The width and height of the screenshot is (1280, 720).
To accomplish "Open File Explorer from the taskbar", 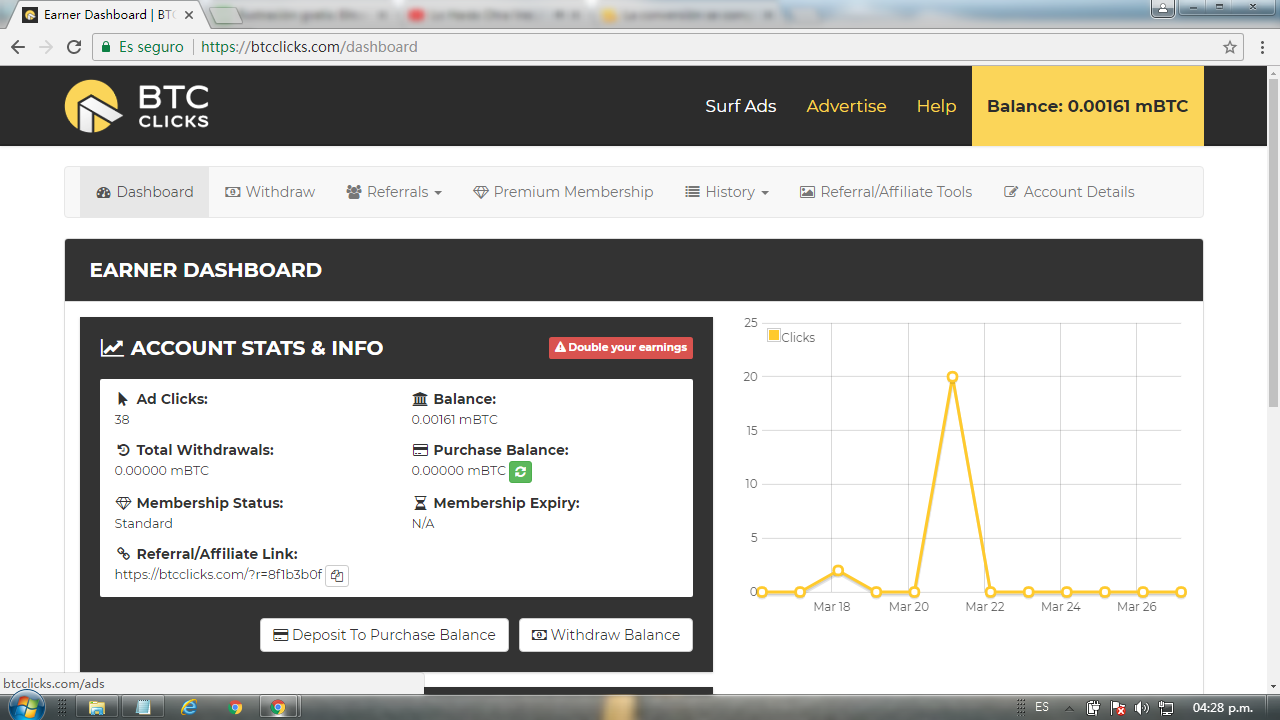I will (x=97, y=707).
